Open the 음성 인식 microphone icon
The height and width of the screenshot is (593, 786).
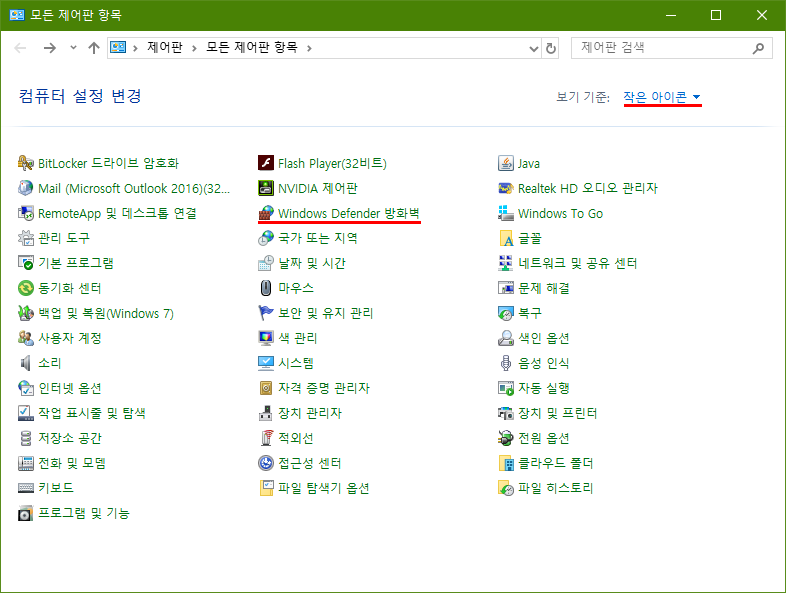[506, 363]
